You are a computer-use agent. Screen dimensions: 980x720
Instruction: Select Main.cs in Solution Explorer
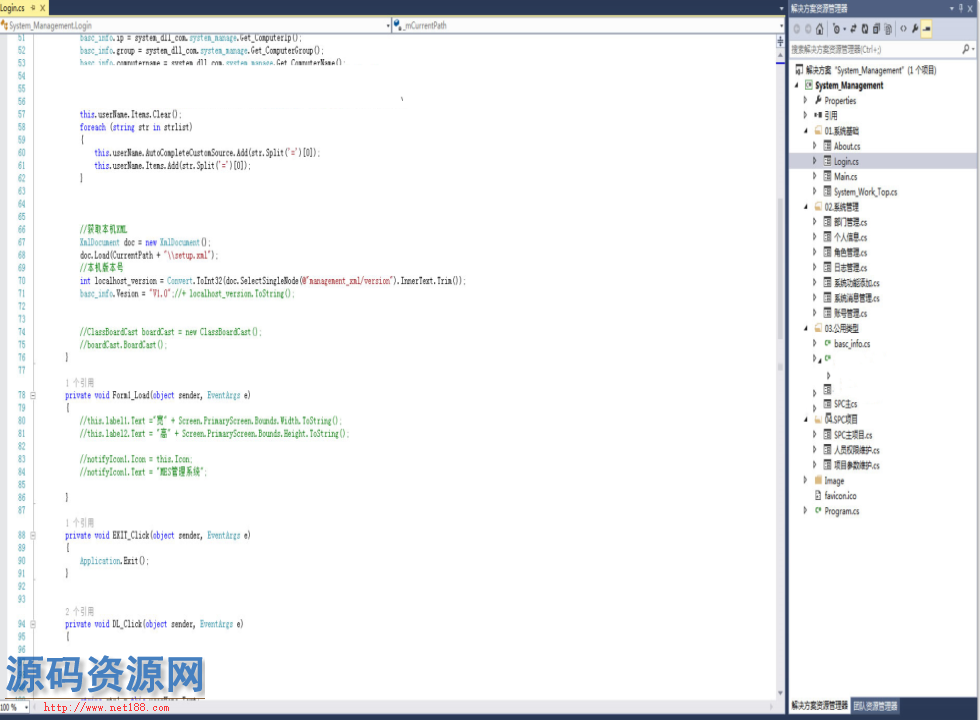846,176
